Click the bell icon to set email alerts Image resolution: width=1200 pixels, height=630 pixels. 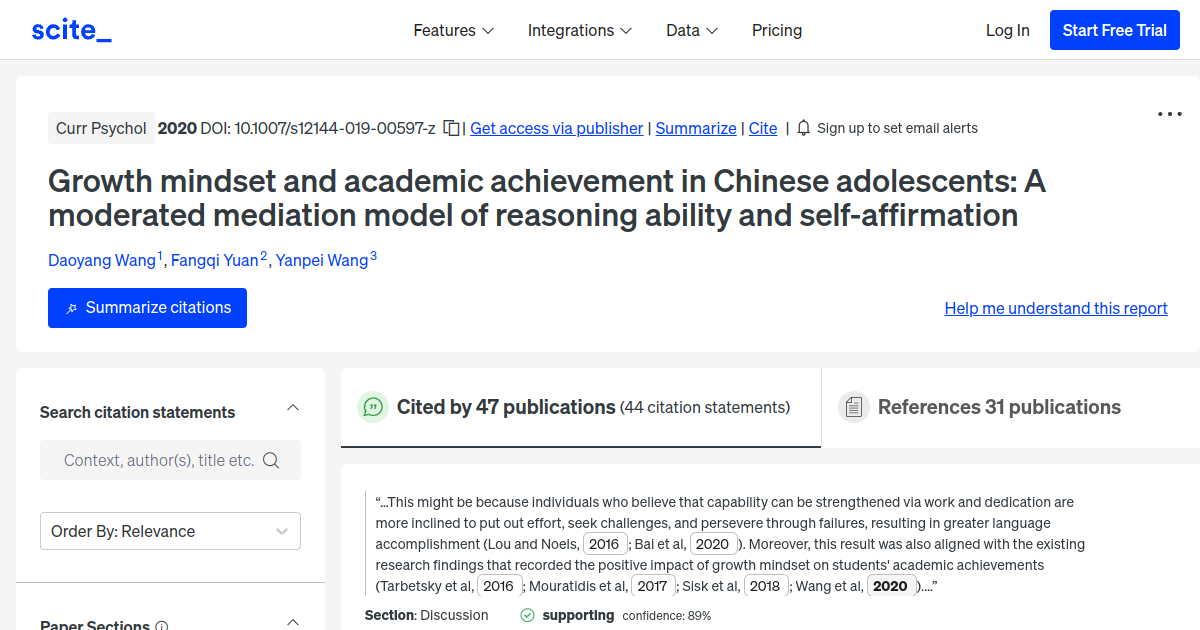(x=804, y=128)
